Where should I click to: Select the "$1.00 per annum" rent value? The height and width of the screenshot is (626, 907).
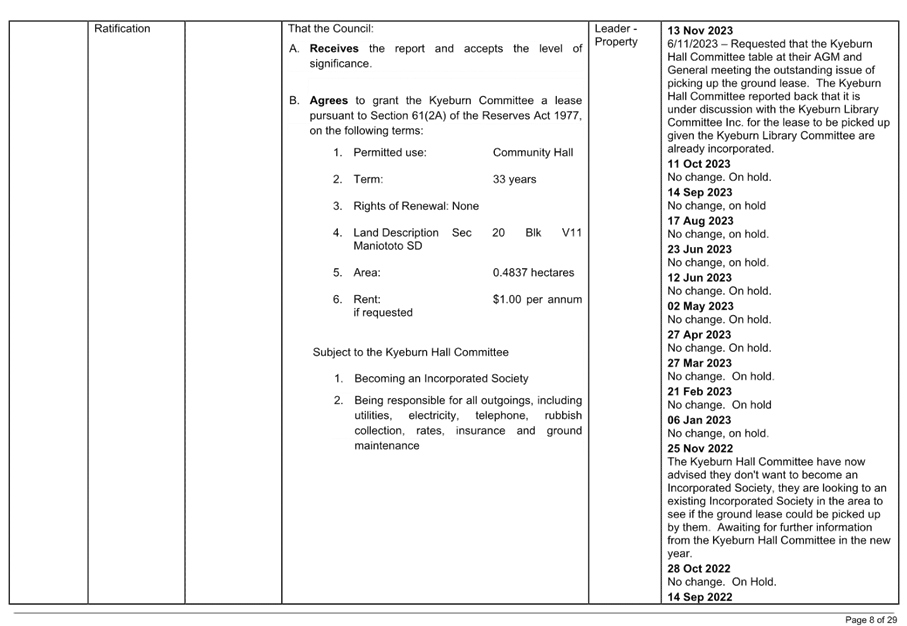click(x=538, y=300)
